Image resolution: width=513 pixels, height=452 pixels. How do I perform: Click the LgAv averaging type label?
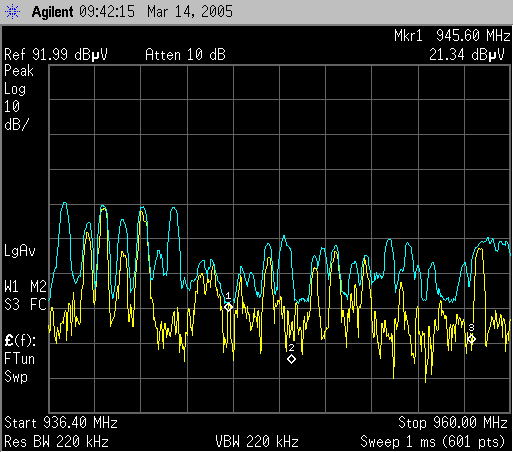pyautogui.click(x=20, y=251)
